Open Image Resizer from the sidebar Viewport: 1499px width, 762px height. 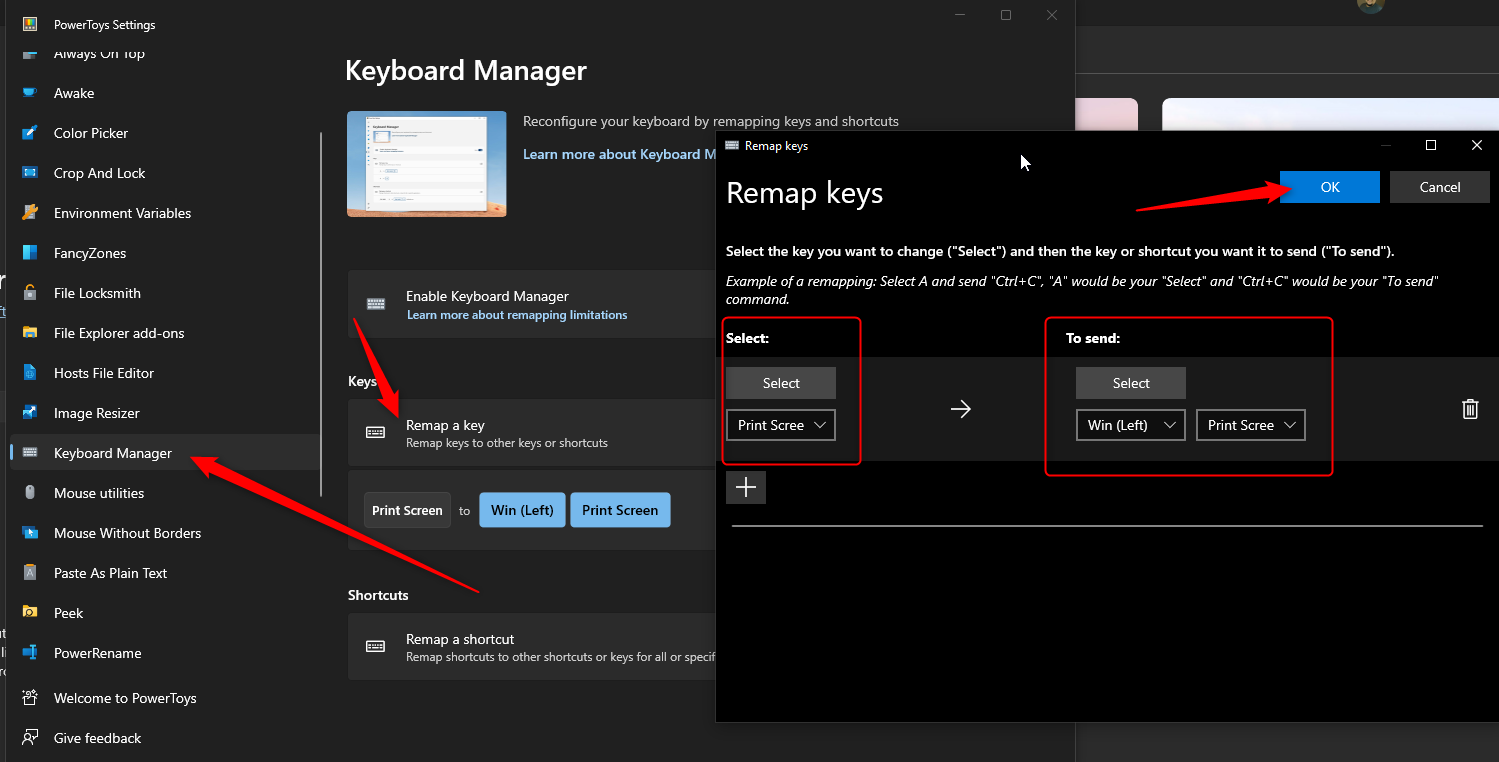(33, 413)
